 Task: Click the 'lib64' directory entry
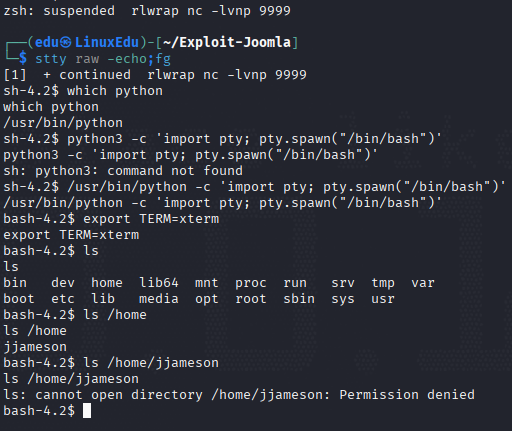click(x=159, y=283)
